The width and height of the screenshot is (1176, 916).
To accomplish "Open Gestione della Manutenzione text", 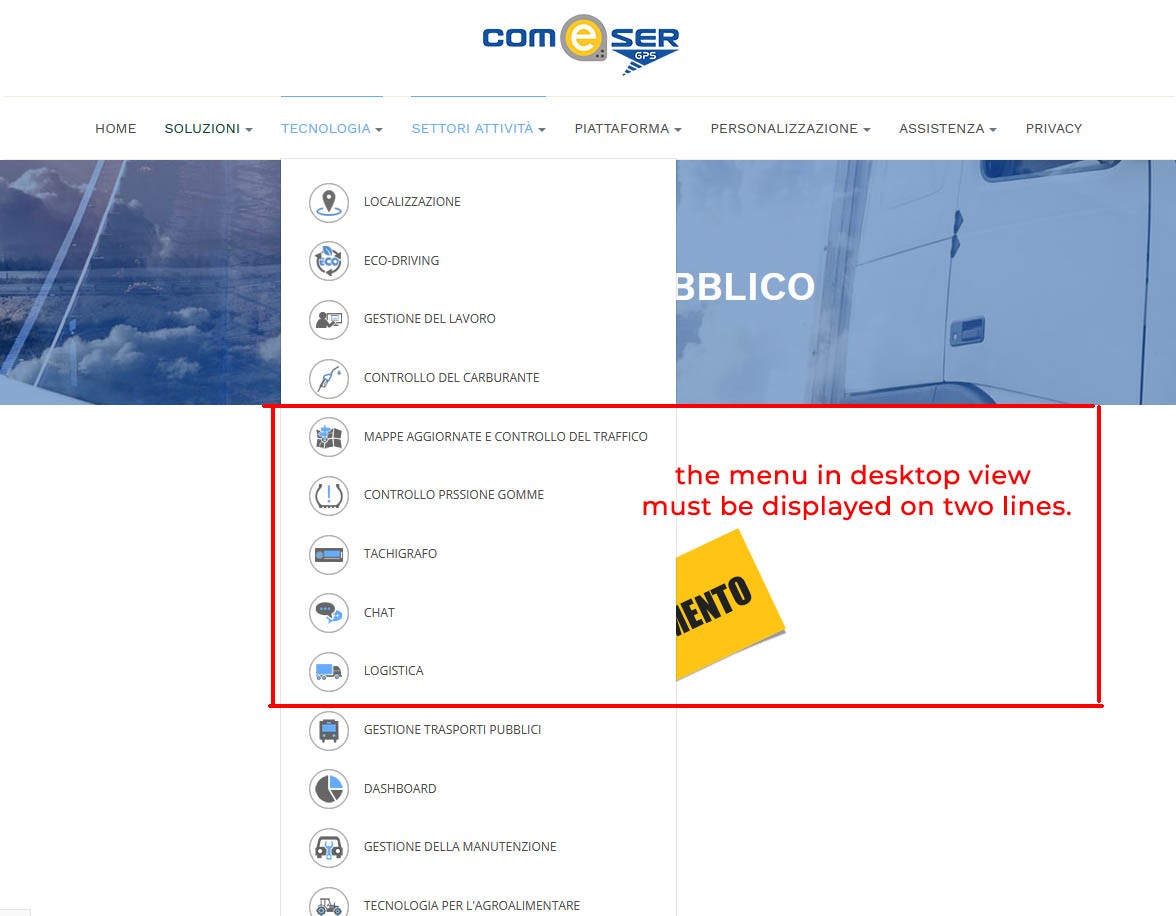I will 460,847.
